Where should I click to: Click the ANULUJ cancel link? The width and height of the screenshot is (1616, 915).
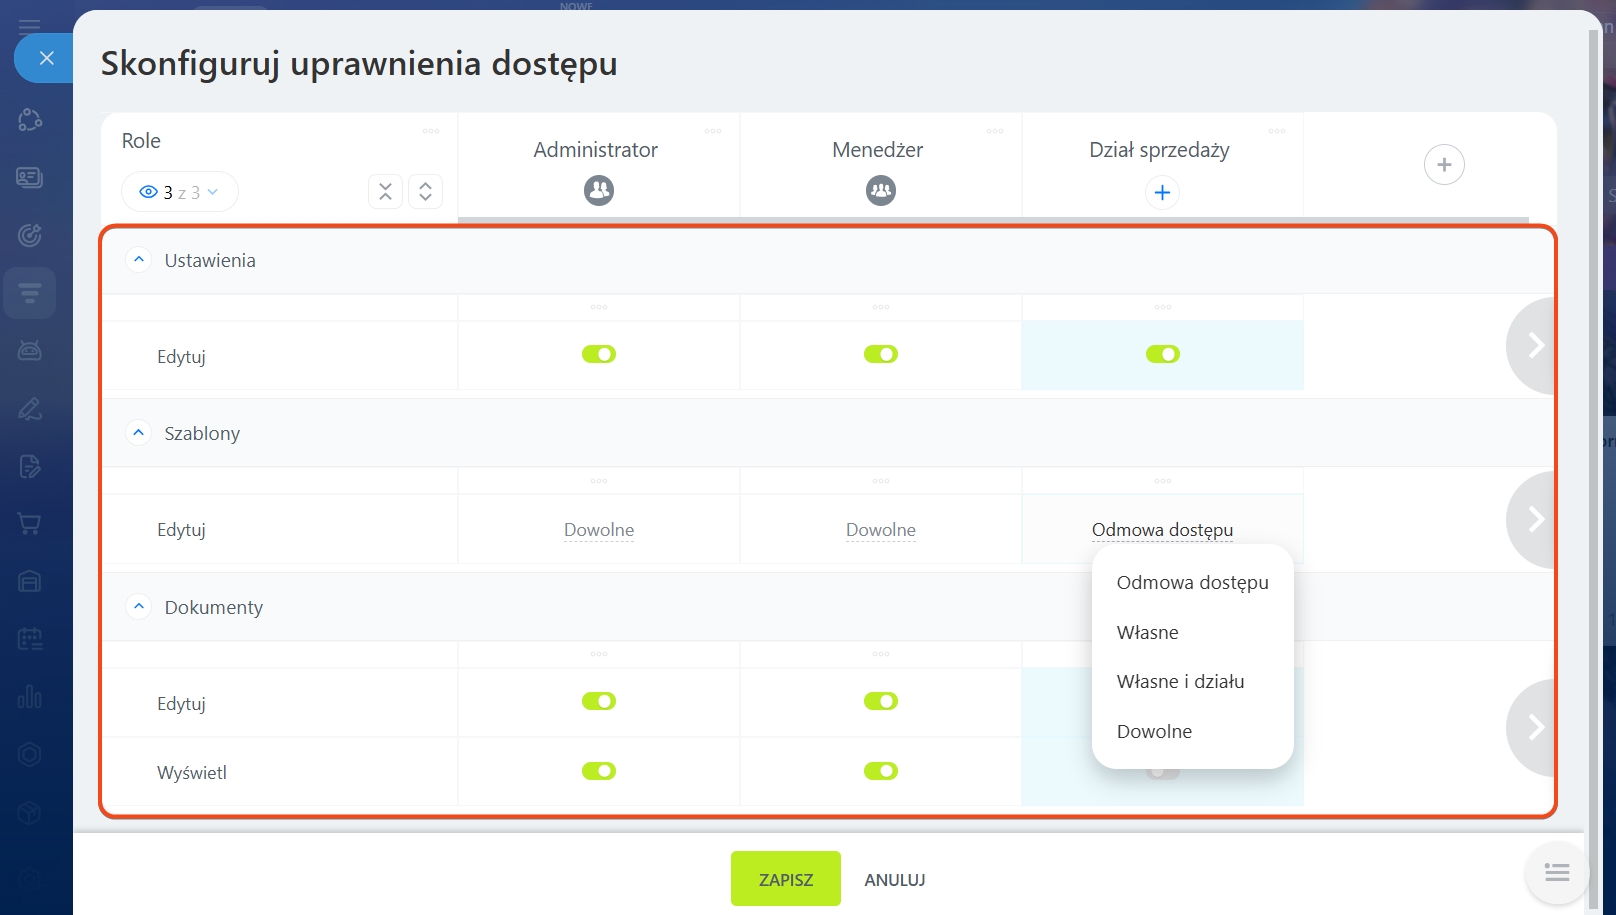pyautogui.click(x=894, y=880)
